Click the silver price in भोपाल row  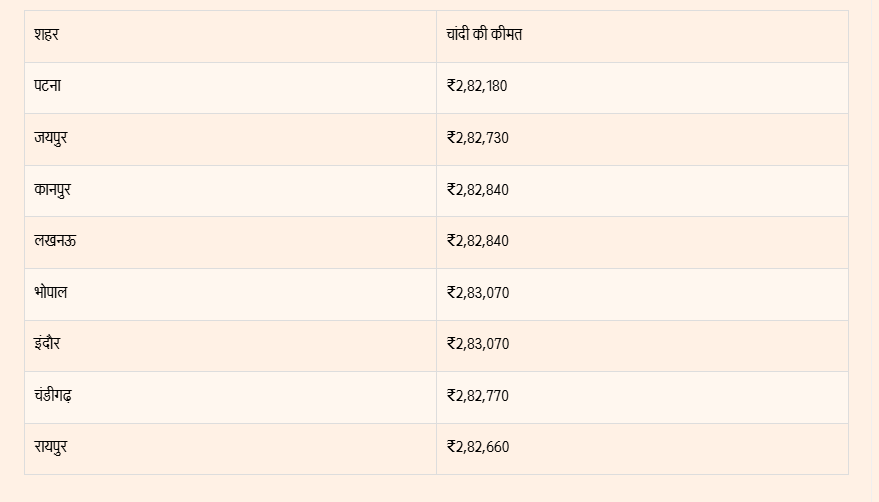pos(478,293)
